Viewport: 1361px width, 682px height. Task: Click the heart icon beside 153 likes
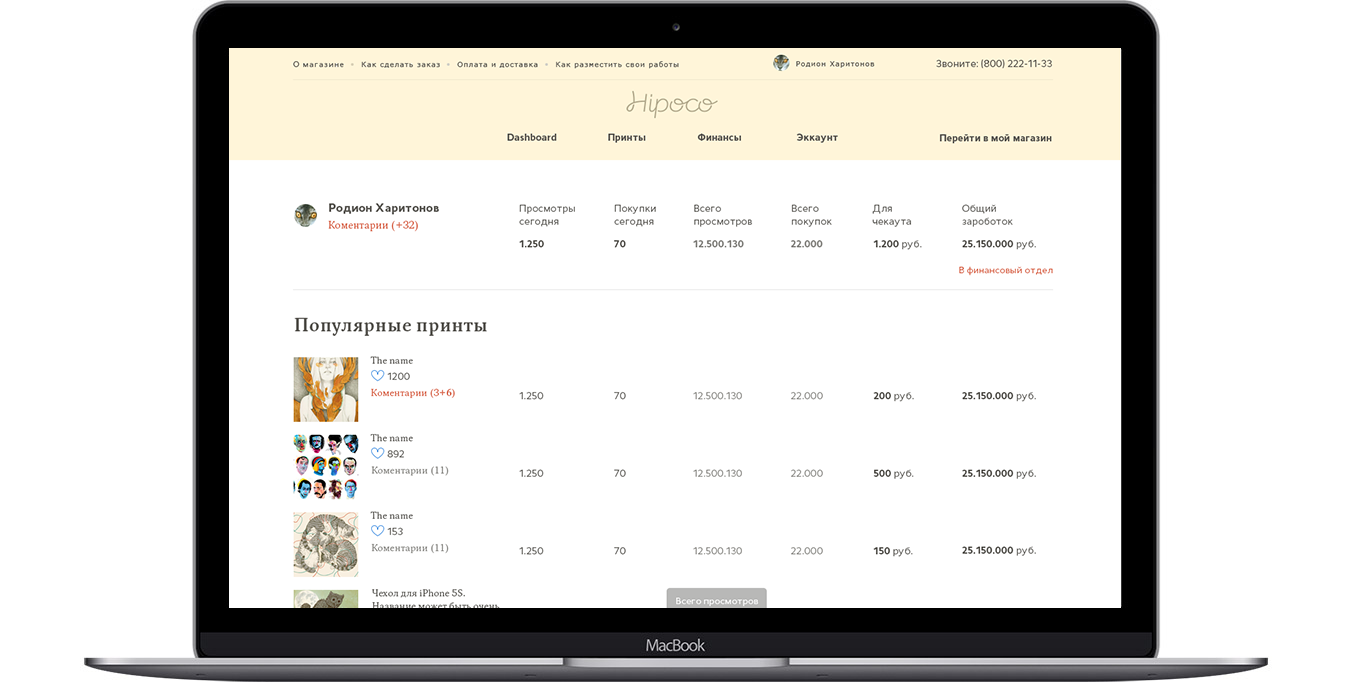coord(377,531)
